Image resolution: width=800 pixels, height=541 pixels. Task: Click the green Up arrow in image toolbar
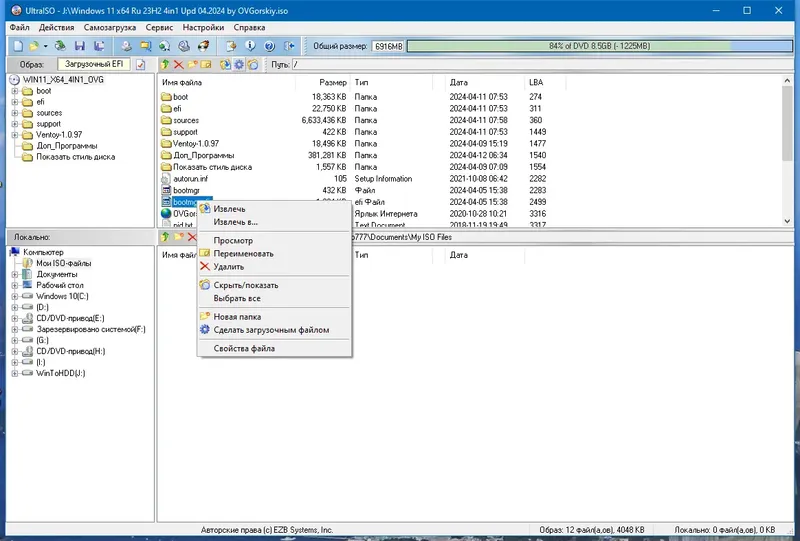pyautogui.click(x=165, y=65)
